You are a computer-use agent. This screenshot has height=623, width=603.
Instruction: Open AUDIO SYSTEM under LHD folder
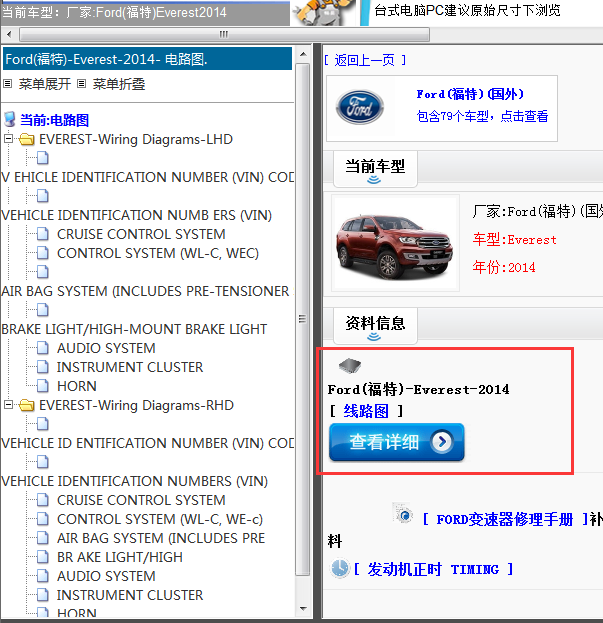pos(106,348)
